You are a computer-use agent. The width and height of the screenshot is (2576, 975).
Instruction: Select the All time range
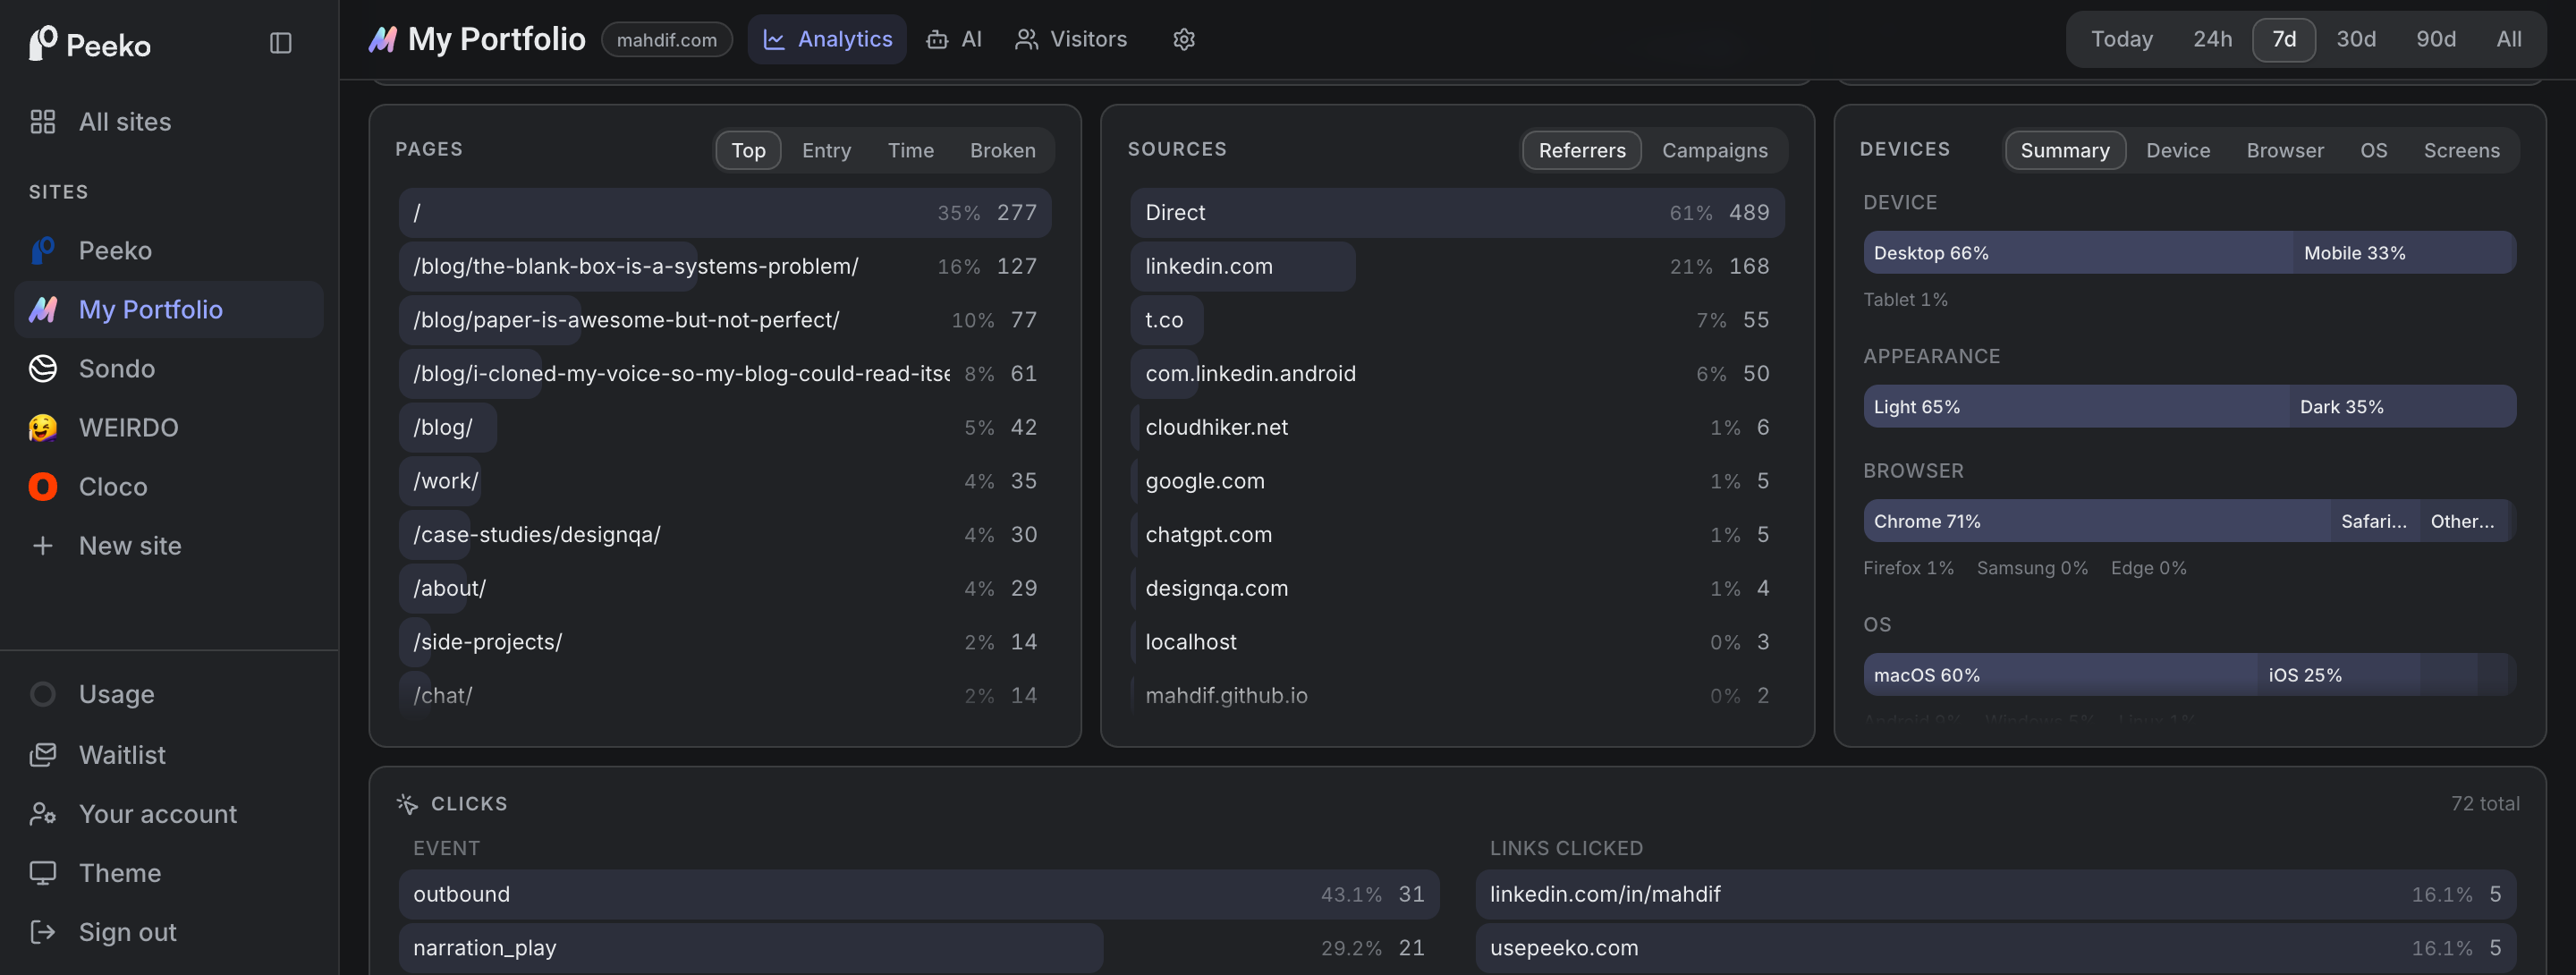pos(2509,39)
